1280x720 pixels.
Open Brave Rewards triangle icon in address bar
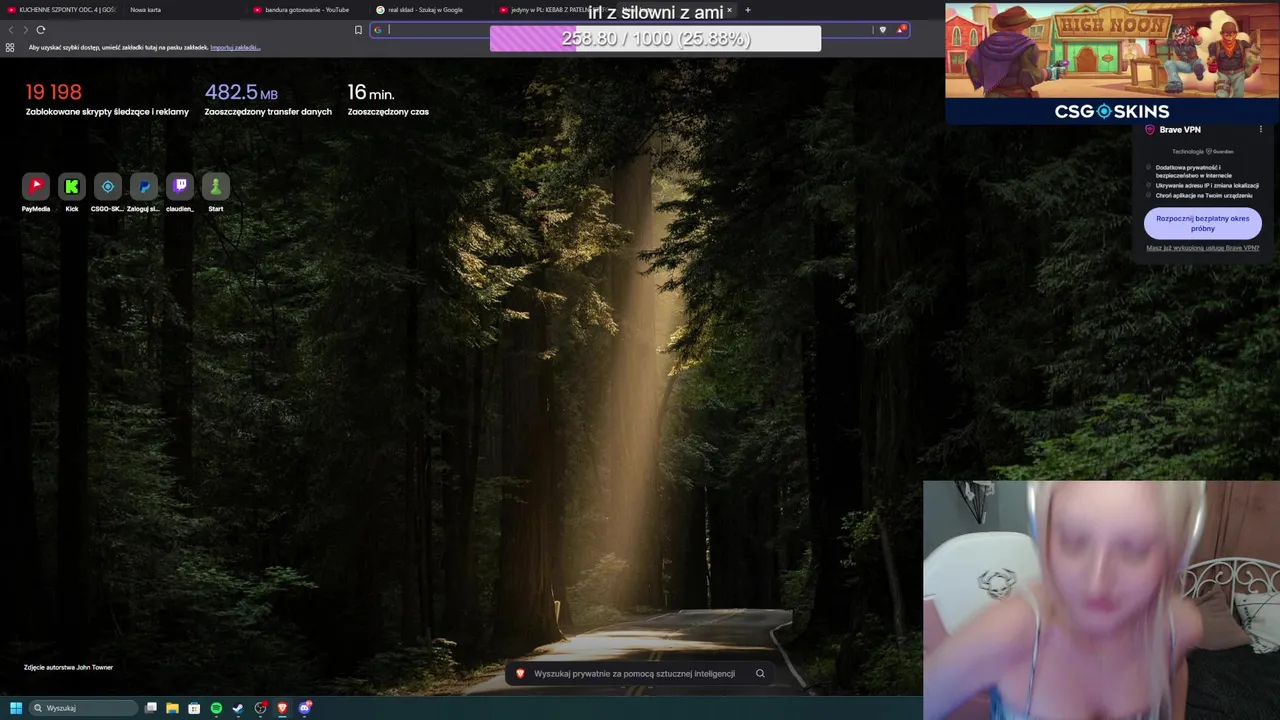[x=901, y=30]
